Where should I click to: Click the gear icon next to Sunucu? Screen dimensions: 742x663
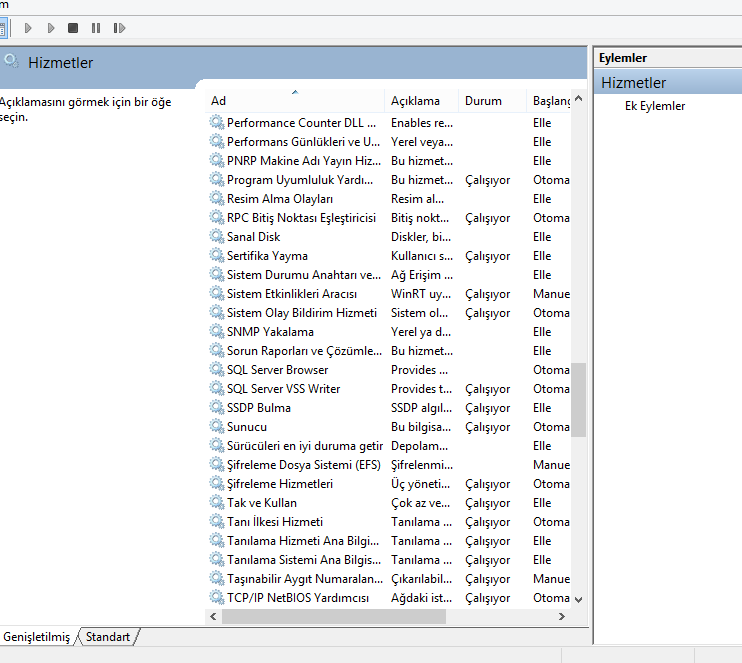[x=217, y=427]
